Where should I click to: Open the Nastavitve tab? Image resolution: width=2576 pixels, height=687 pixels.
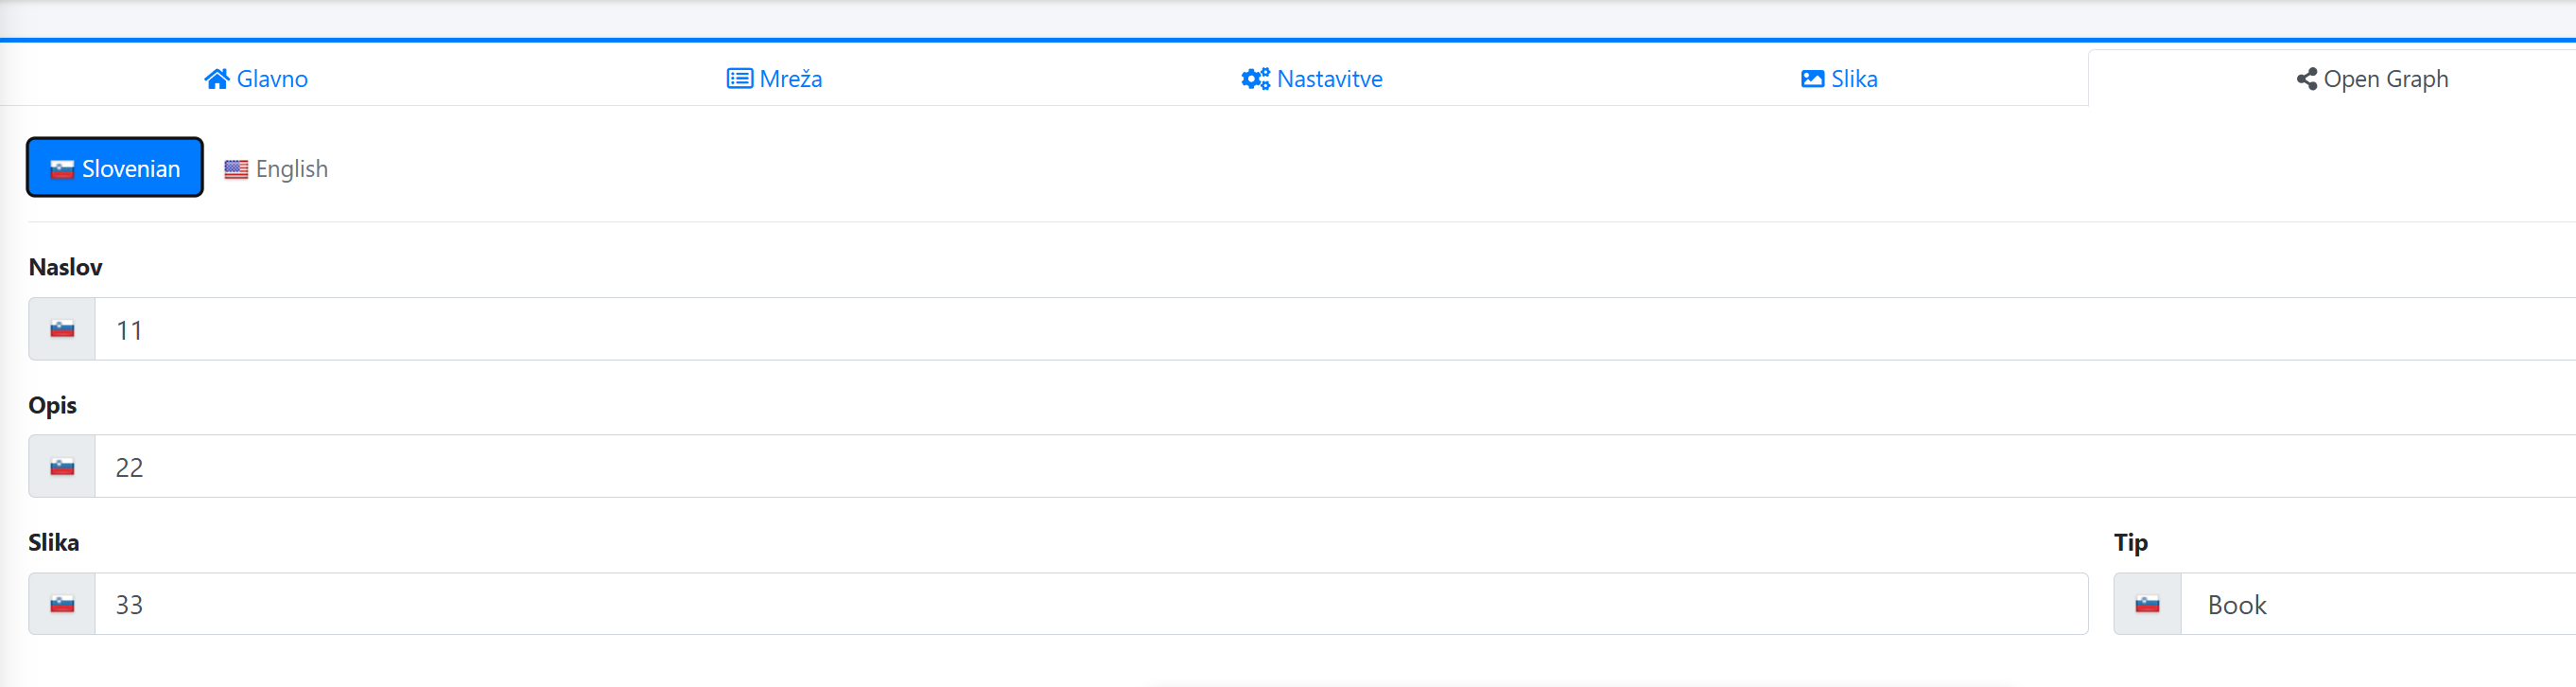pyautogui.click(x=1312, y=79)
